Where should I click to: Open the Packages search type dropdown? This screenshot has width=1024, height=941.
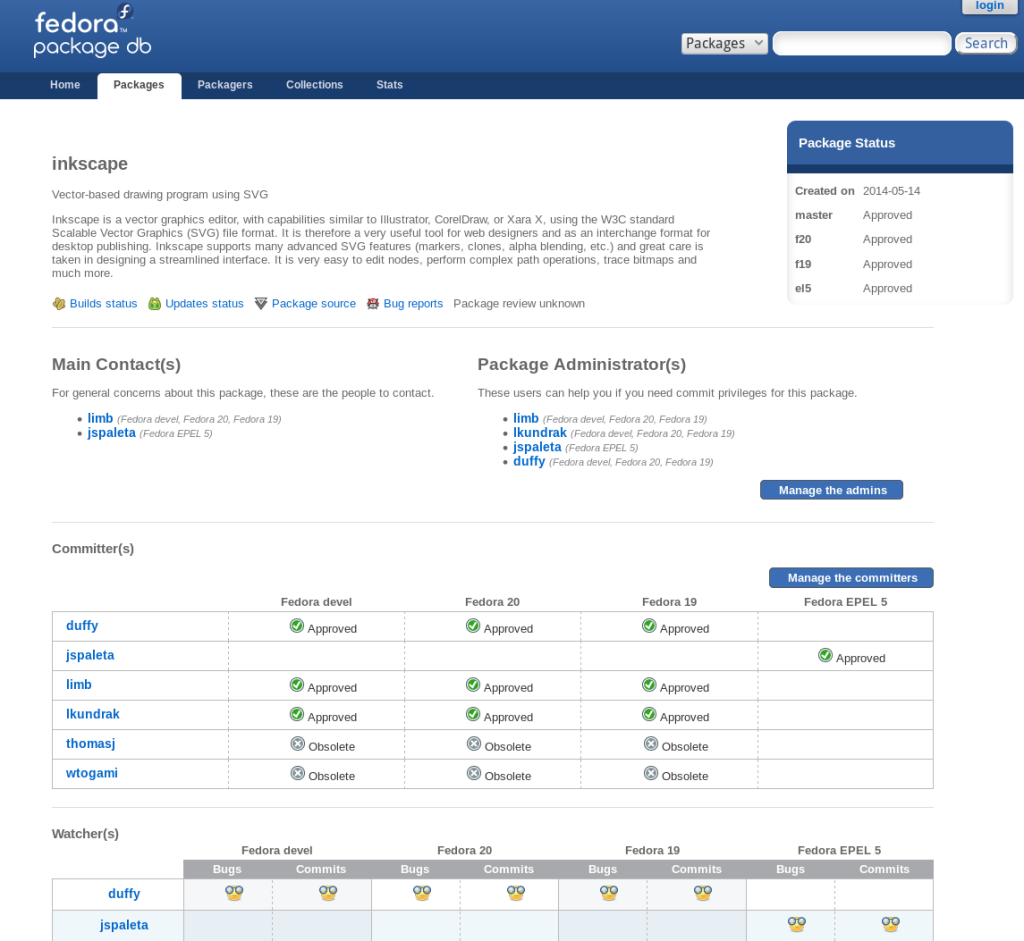tap(724, 43)
